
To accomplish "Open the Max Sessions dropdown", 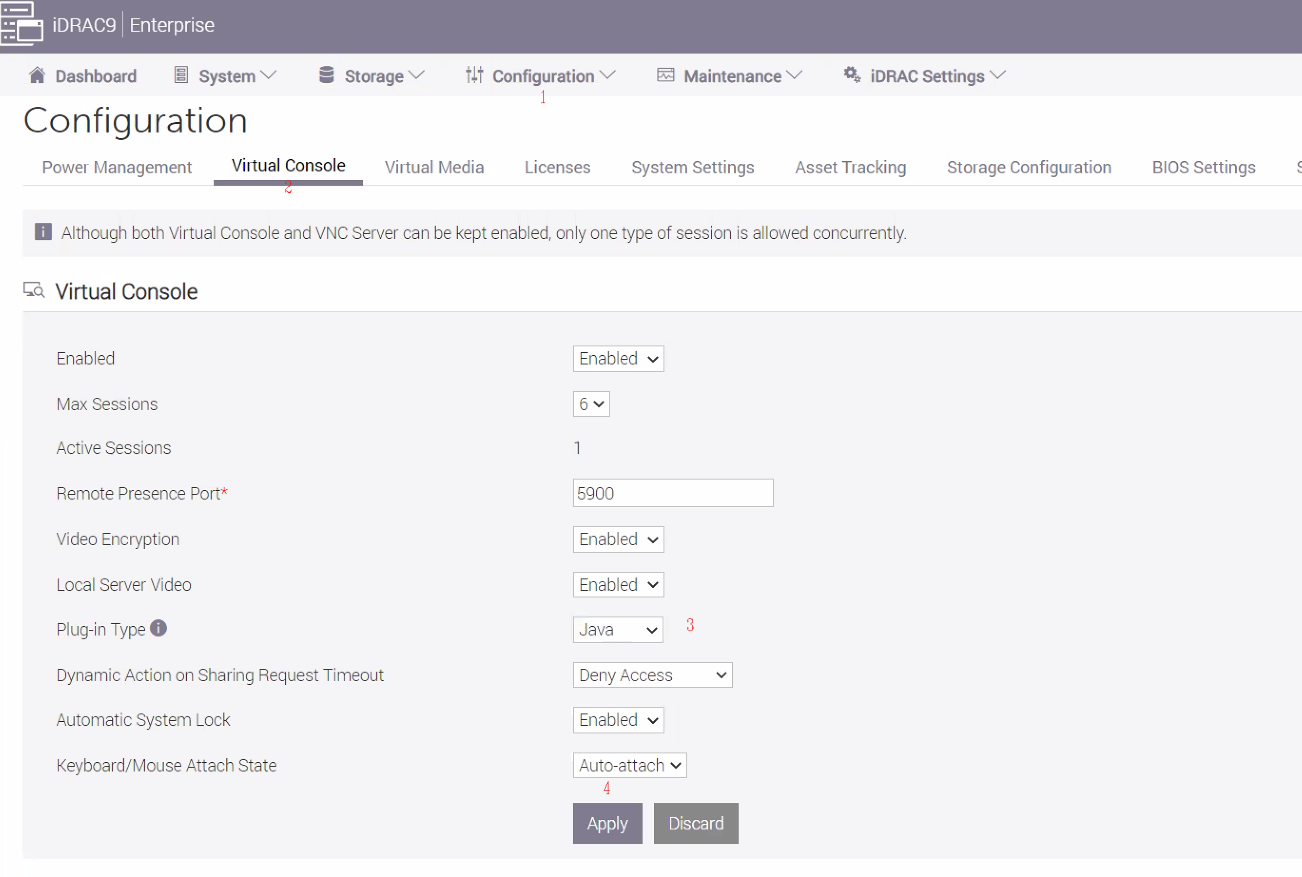I will click(590, 403).
